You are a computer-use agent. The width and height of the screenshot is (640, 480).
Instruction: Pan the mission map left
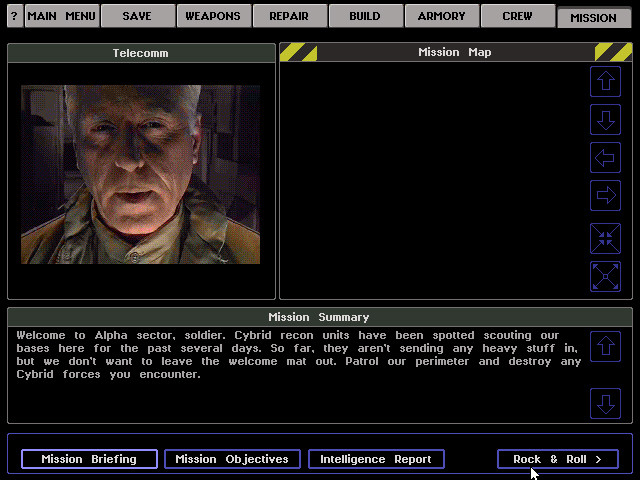[x=605, y=158]
